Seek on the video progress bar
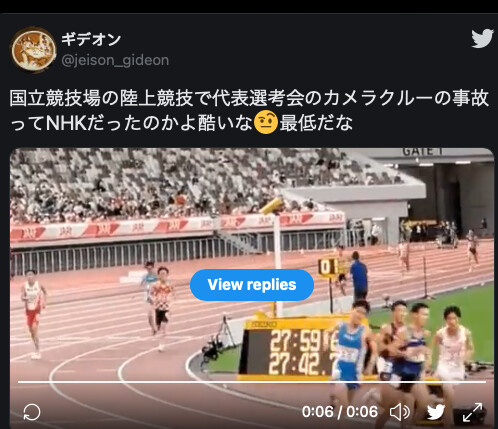Viewport: 498px width, 429px height. [252, 382]
